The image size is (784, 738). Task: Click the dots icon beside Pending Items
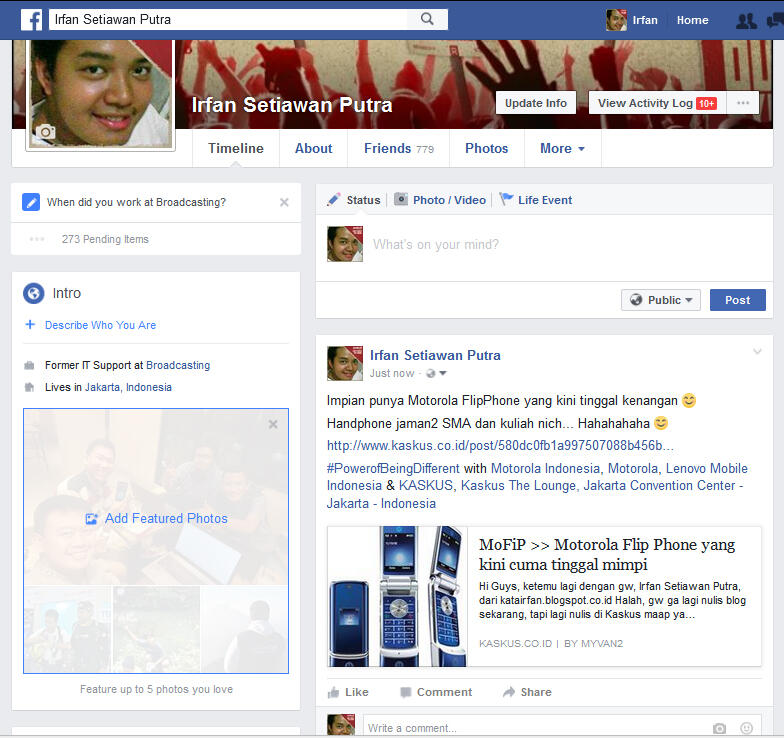[37, 239]
